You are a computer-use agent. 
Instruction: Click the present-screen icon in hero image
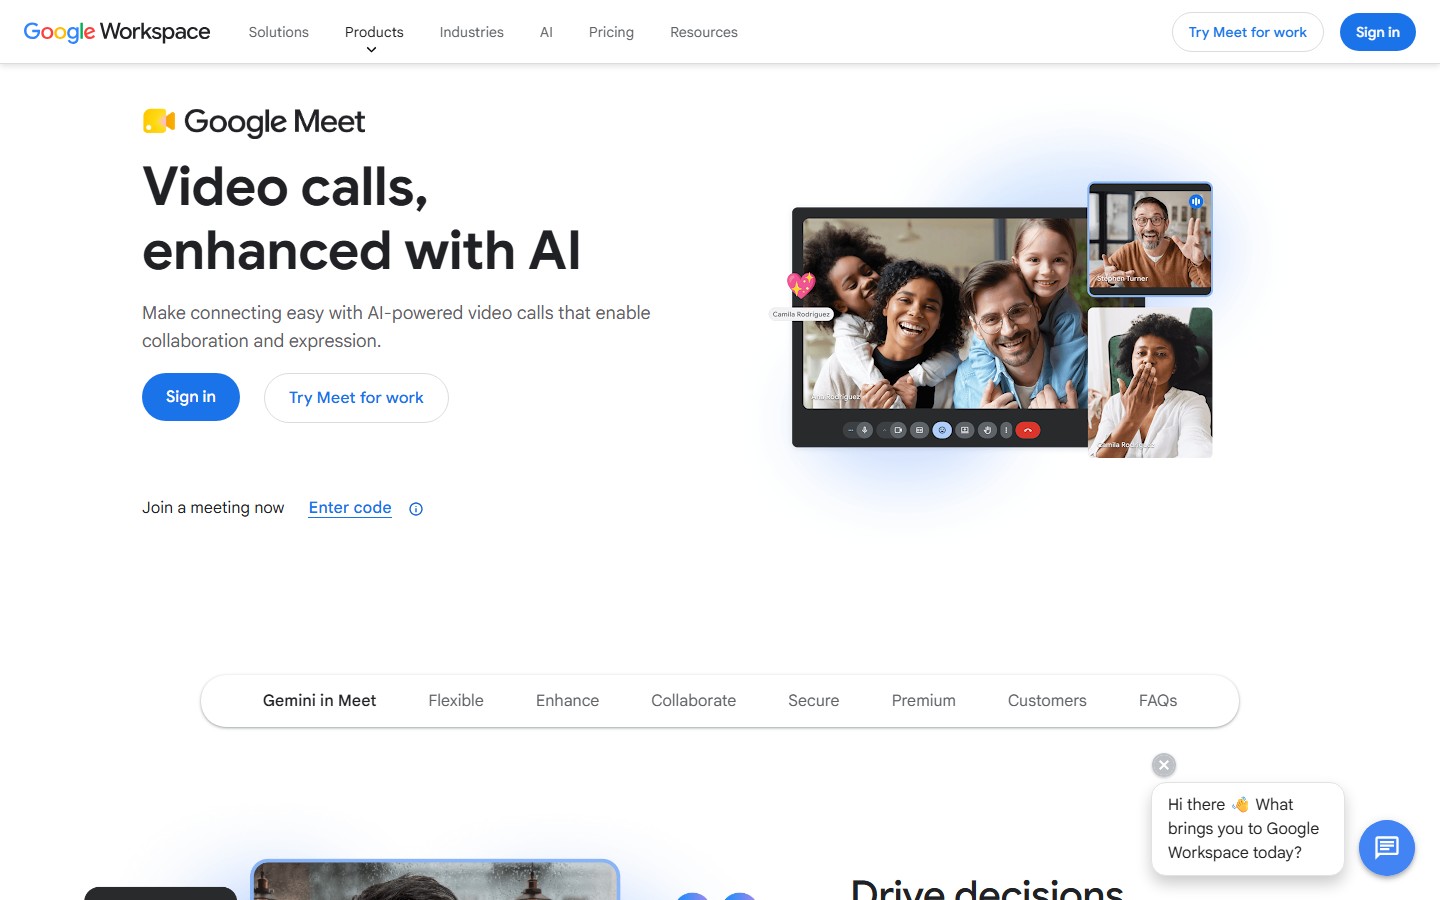pos(964,430)
